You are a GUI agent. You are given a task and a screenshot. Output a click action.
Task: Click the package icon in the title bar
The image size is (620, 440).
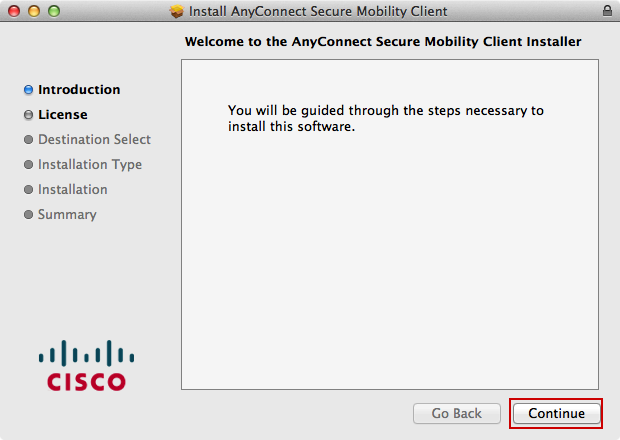[x=177, y=11]
